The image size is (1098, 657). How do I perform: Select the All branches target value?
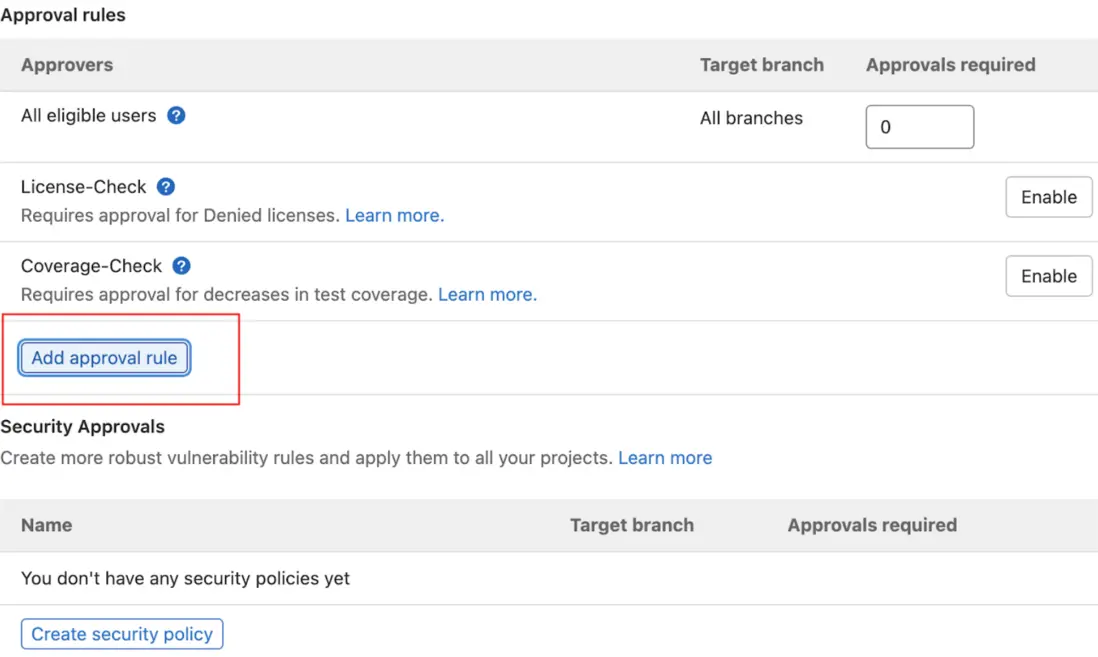(x=751, y=118)
